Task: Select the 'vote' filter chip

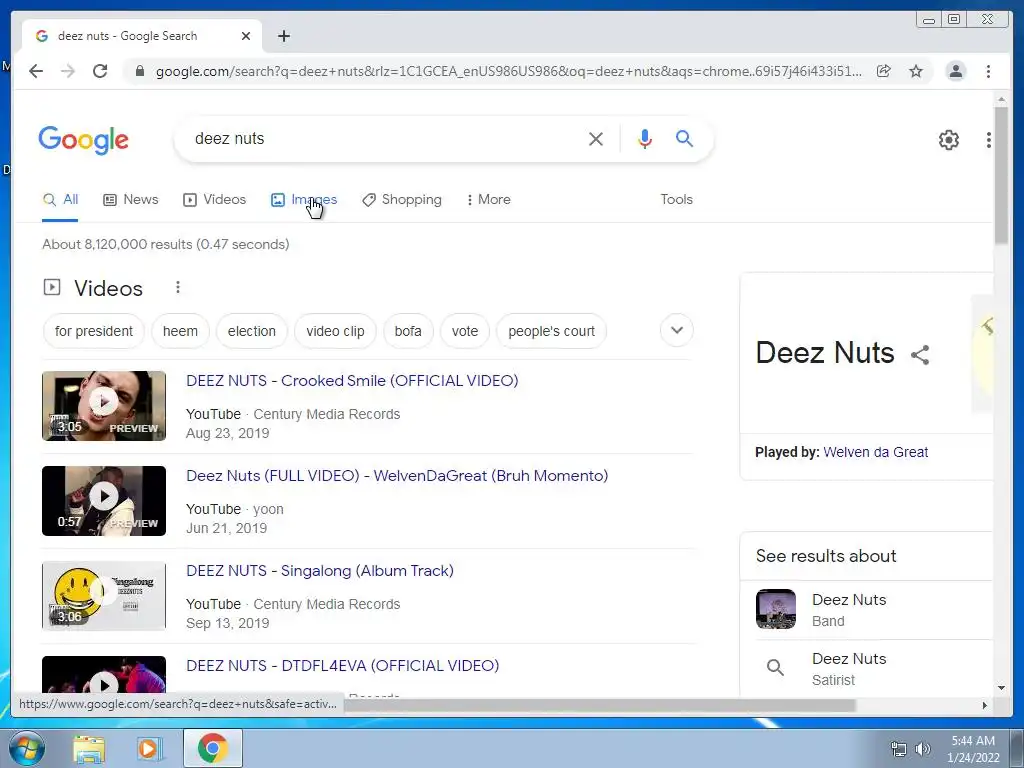Action: click(x=465, y=331)
